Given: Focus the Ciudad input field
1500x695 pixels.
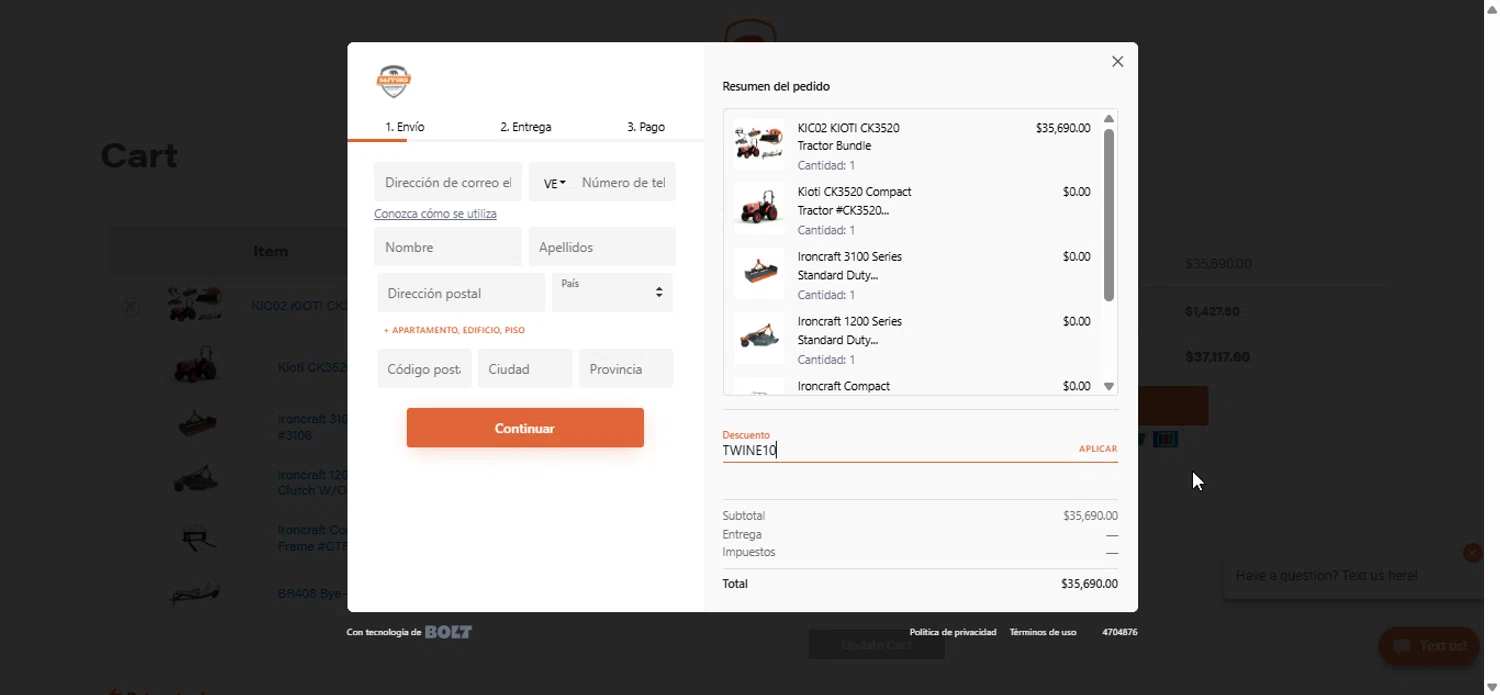Looking at the screenshot, I should (x=525, y=369).
